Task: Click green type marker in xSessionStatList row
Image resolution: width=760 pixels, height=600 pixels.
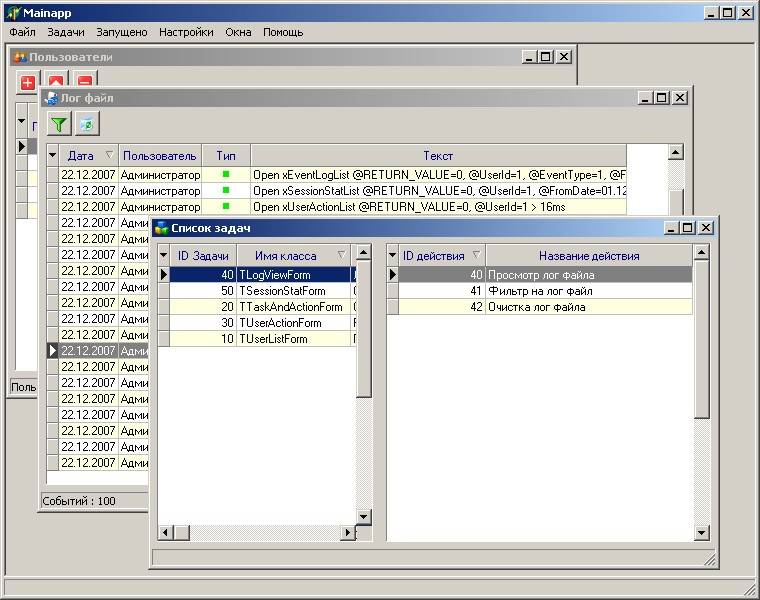Action: pyautogui.click(x=226, y=190)
